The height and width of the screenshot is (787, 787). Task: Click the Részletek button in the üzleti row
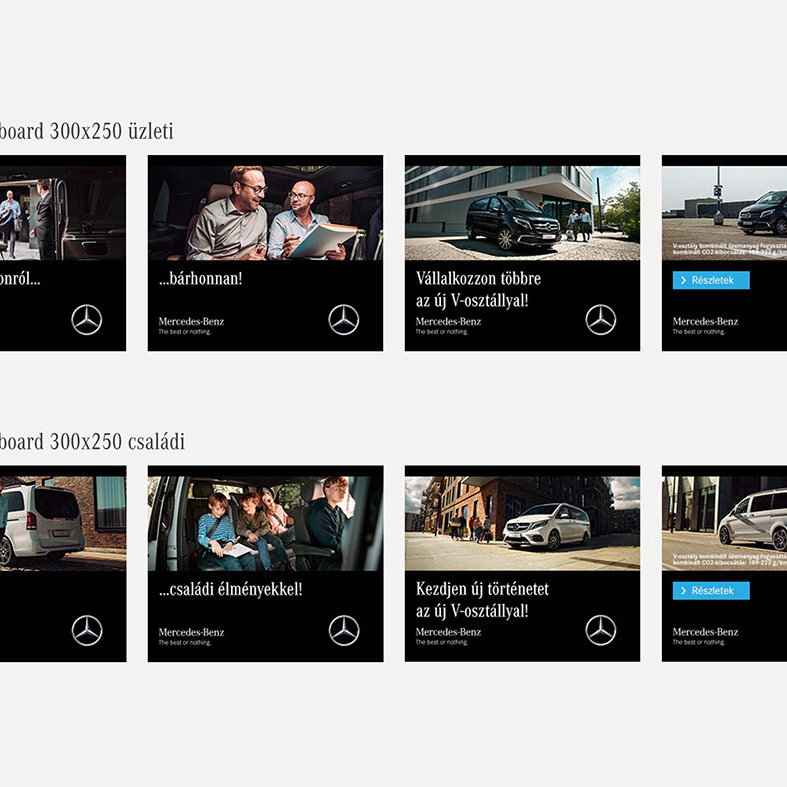(711, 280)
